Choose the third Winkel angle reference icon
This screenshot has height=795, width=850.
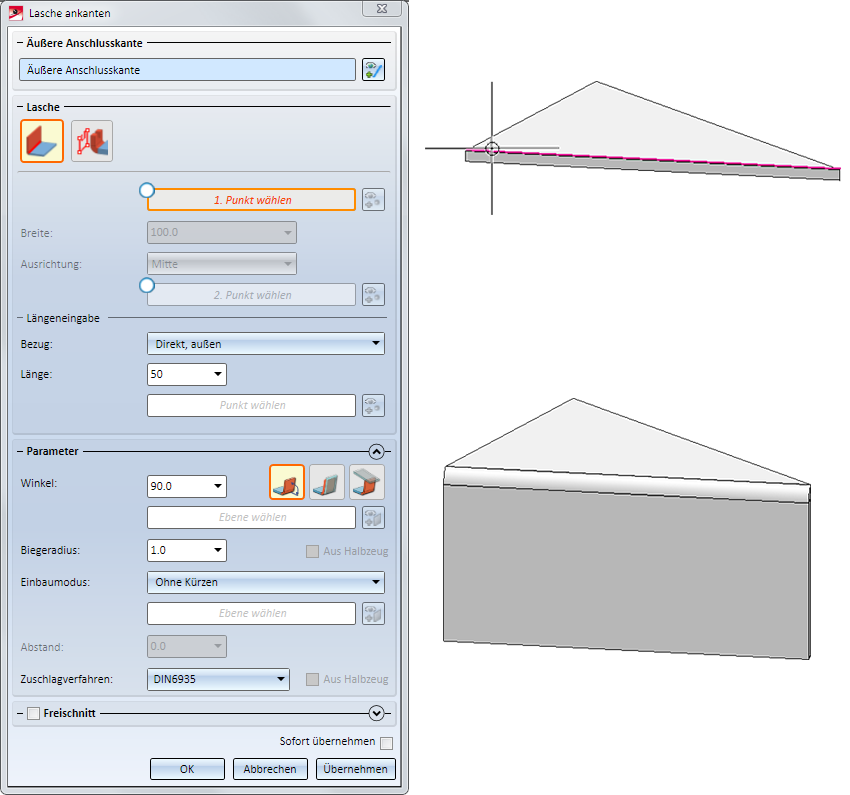pyautogui.click(x=367, y=484)
